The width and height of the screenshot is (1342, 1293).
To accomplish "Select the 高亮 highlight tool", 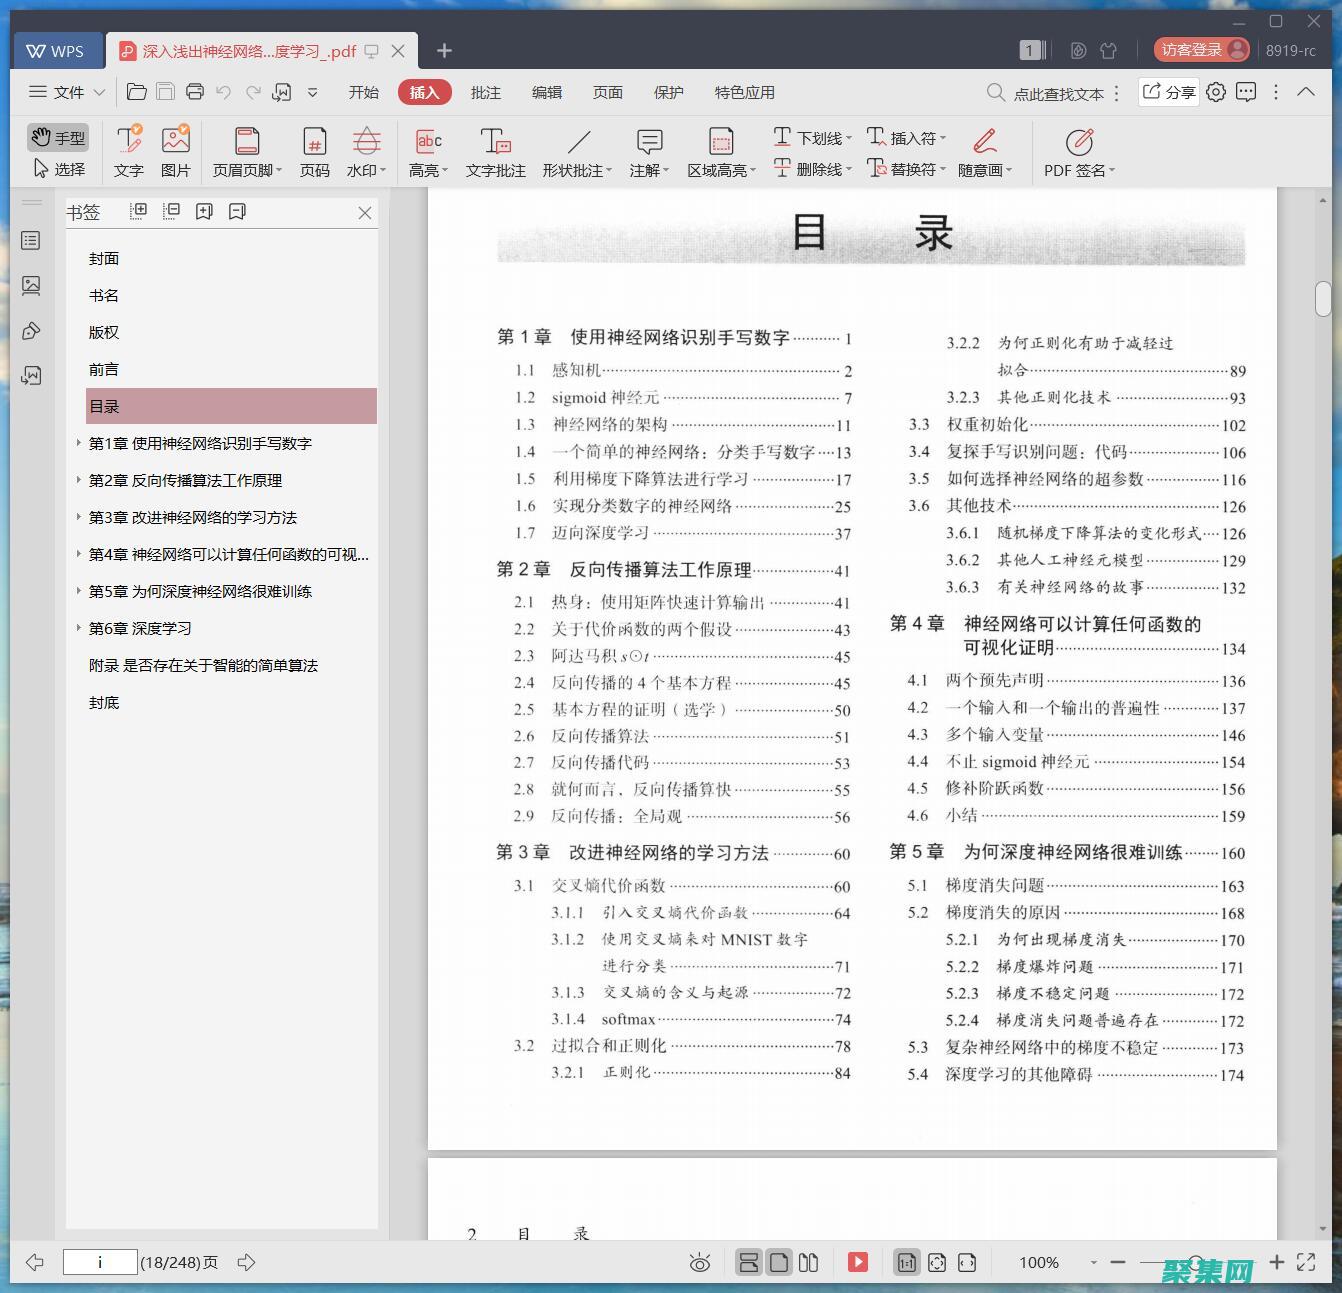I will click(427, 151).
